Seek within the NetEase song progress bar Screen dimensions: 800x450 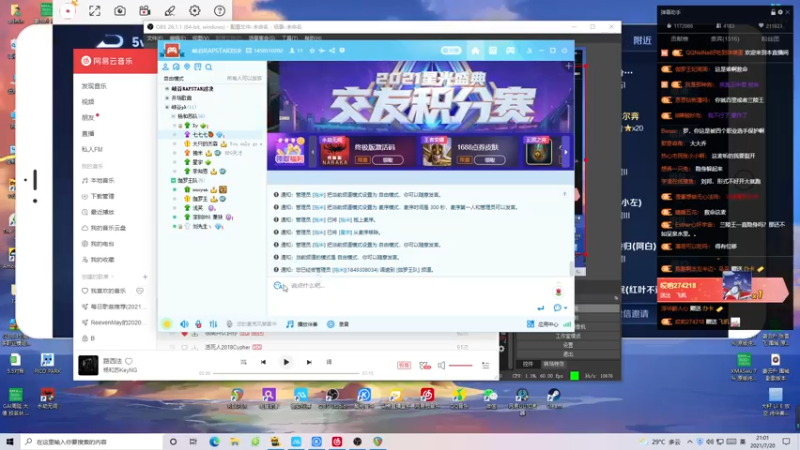286,373
